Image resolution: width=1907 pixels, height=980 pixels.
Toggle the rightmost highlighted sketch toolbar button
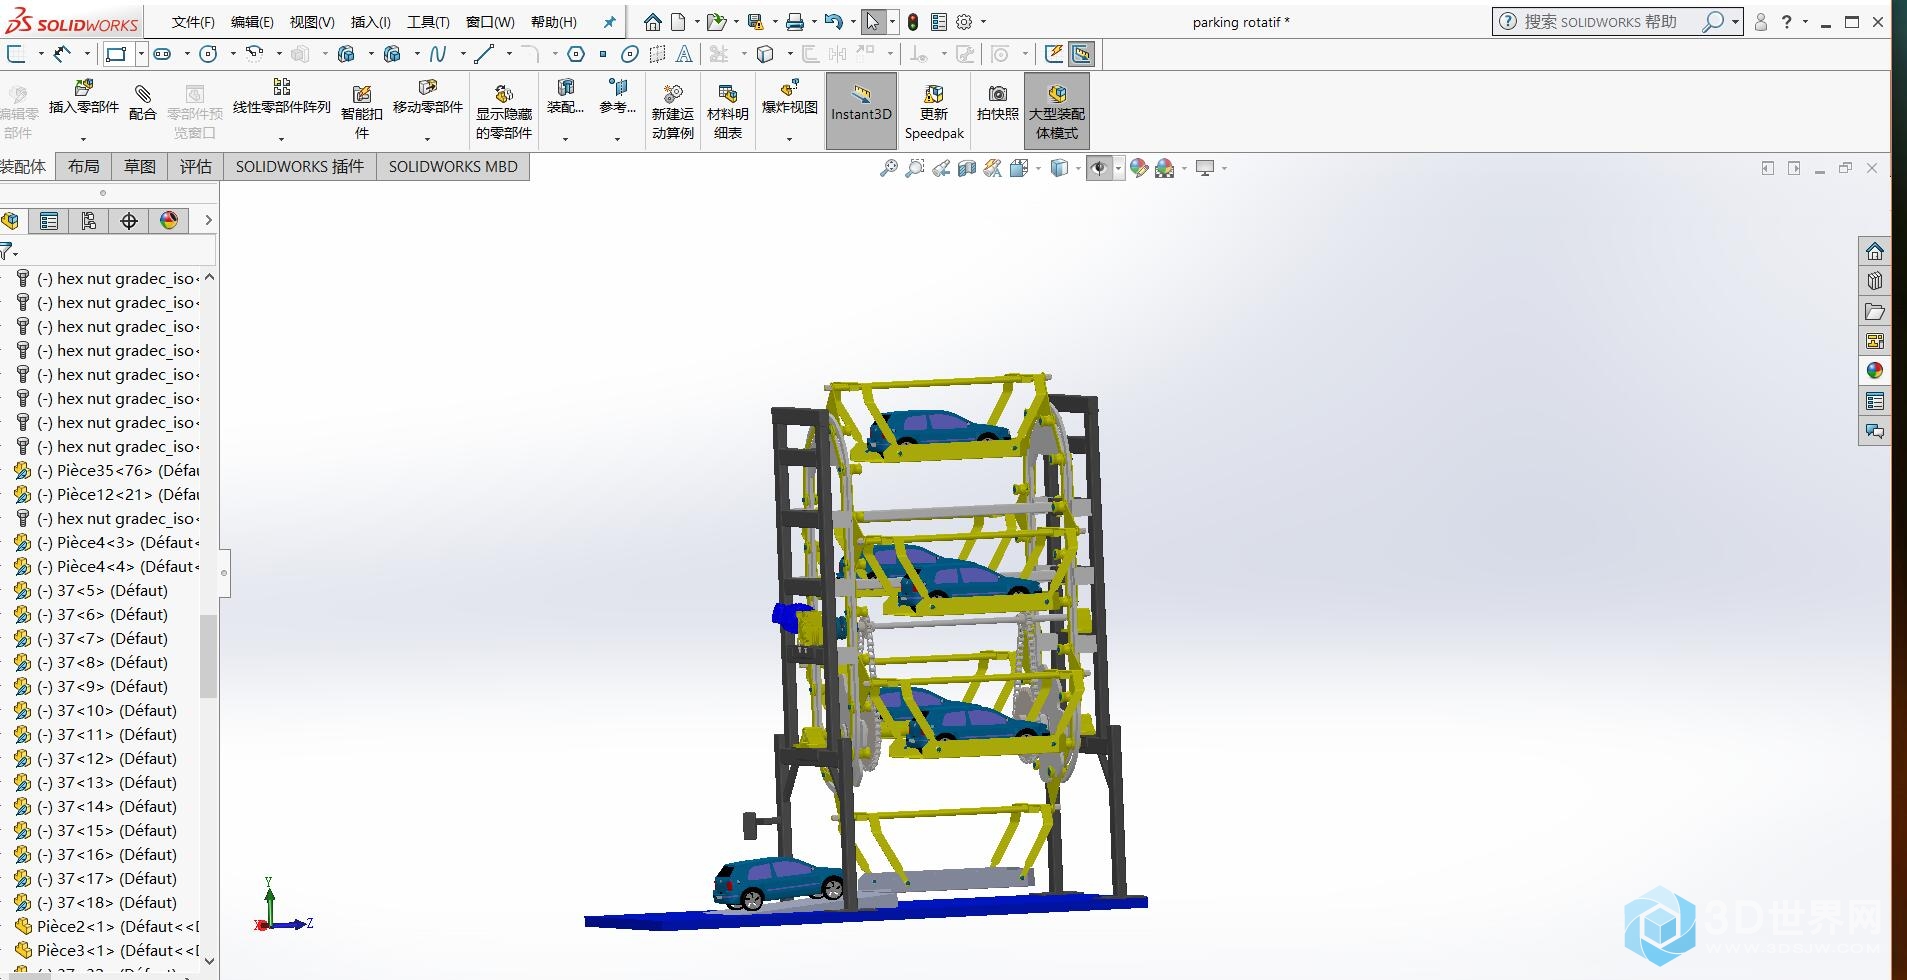coord(1081,54)
